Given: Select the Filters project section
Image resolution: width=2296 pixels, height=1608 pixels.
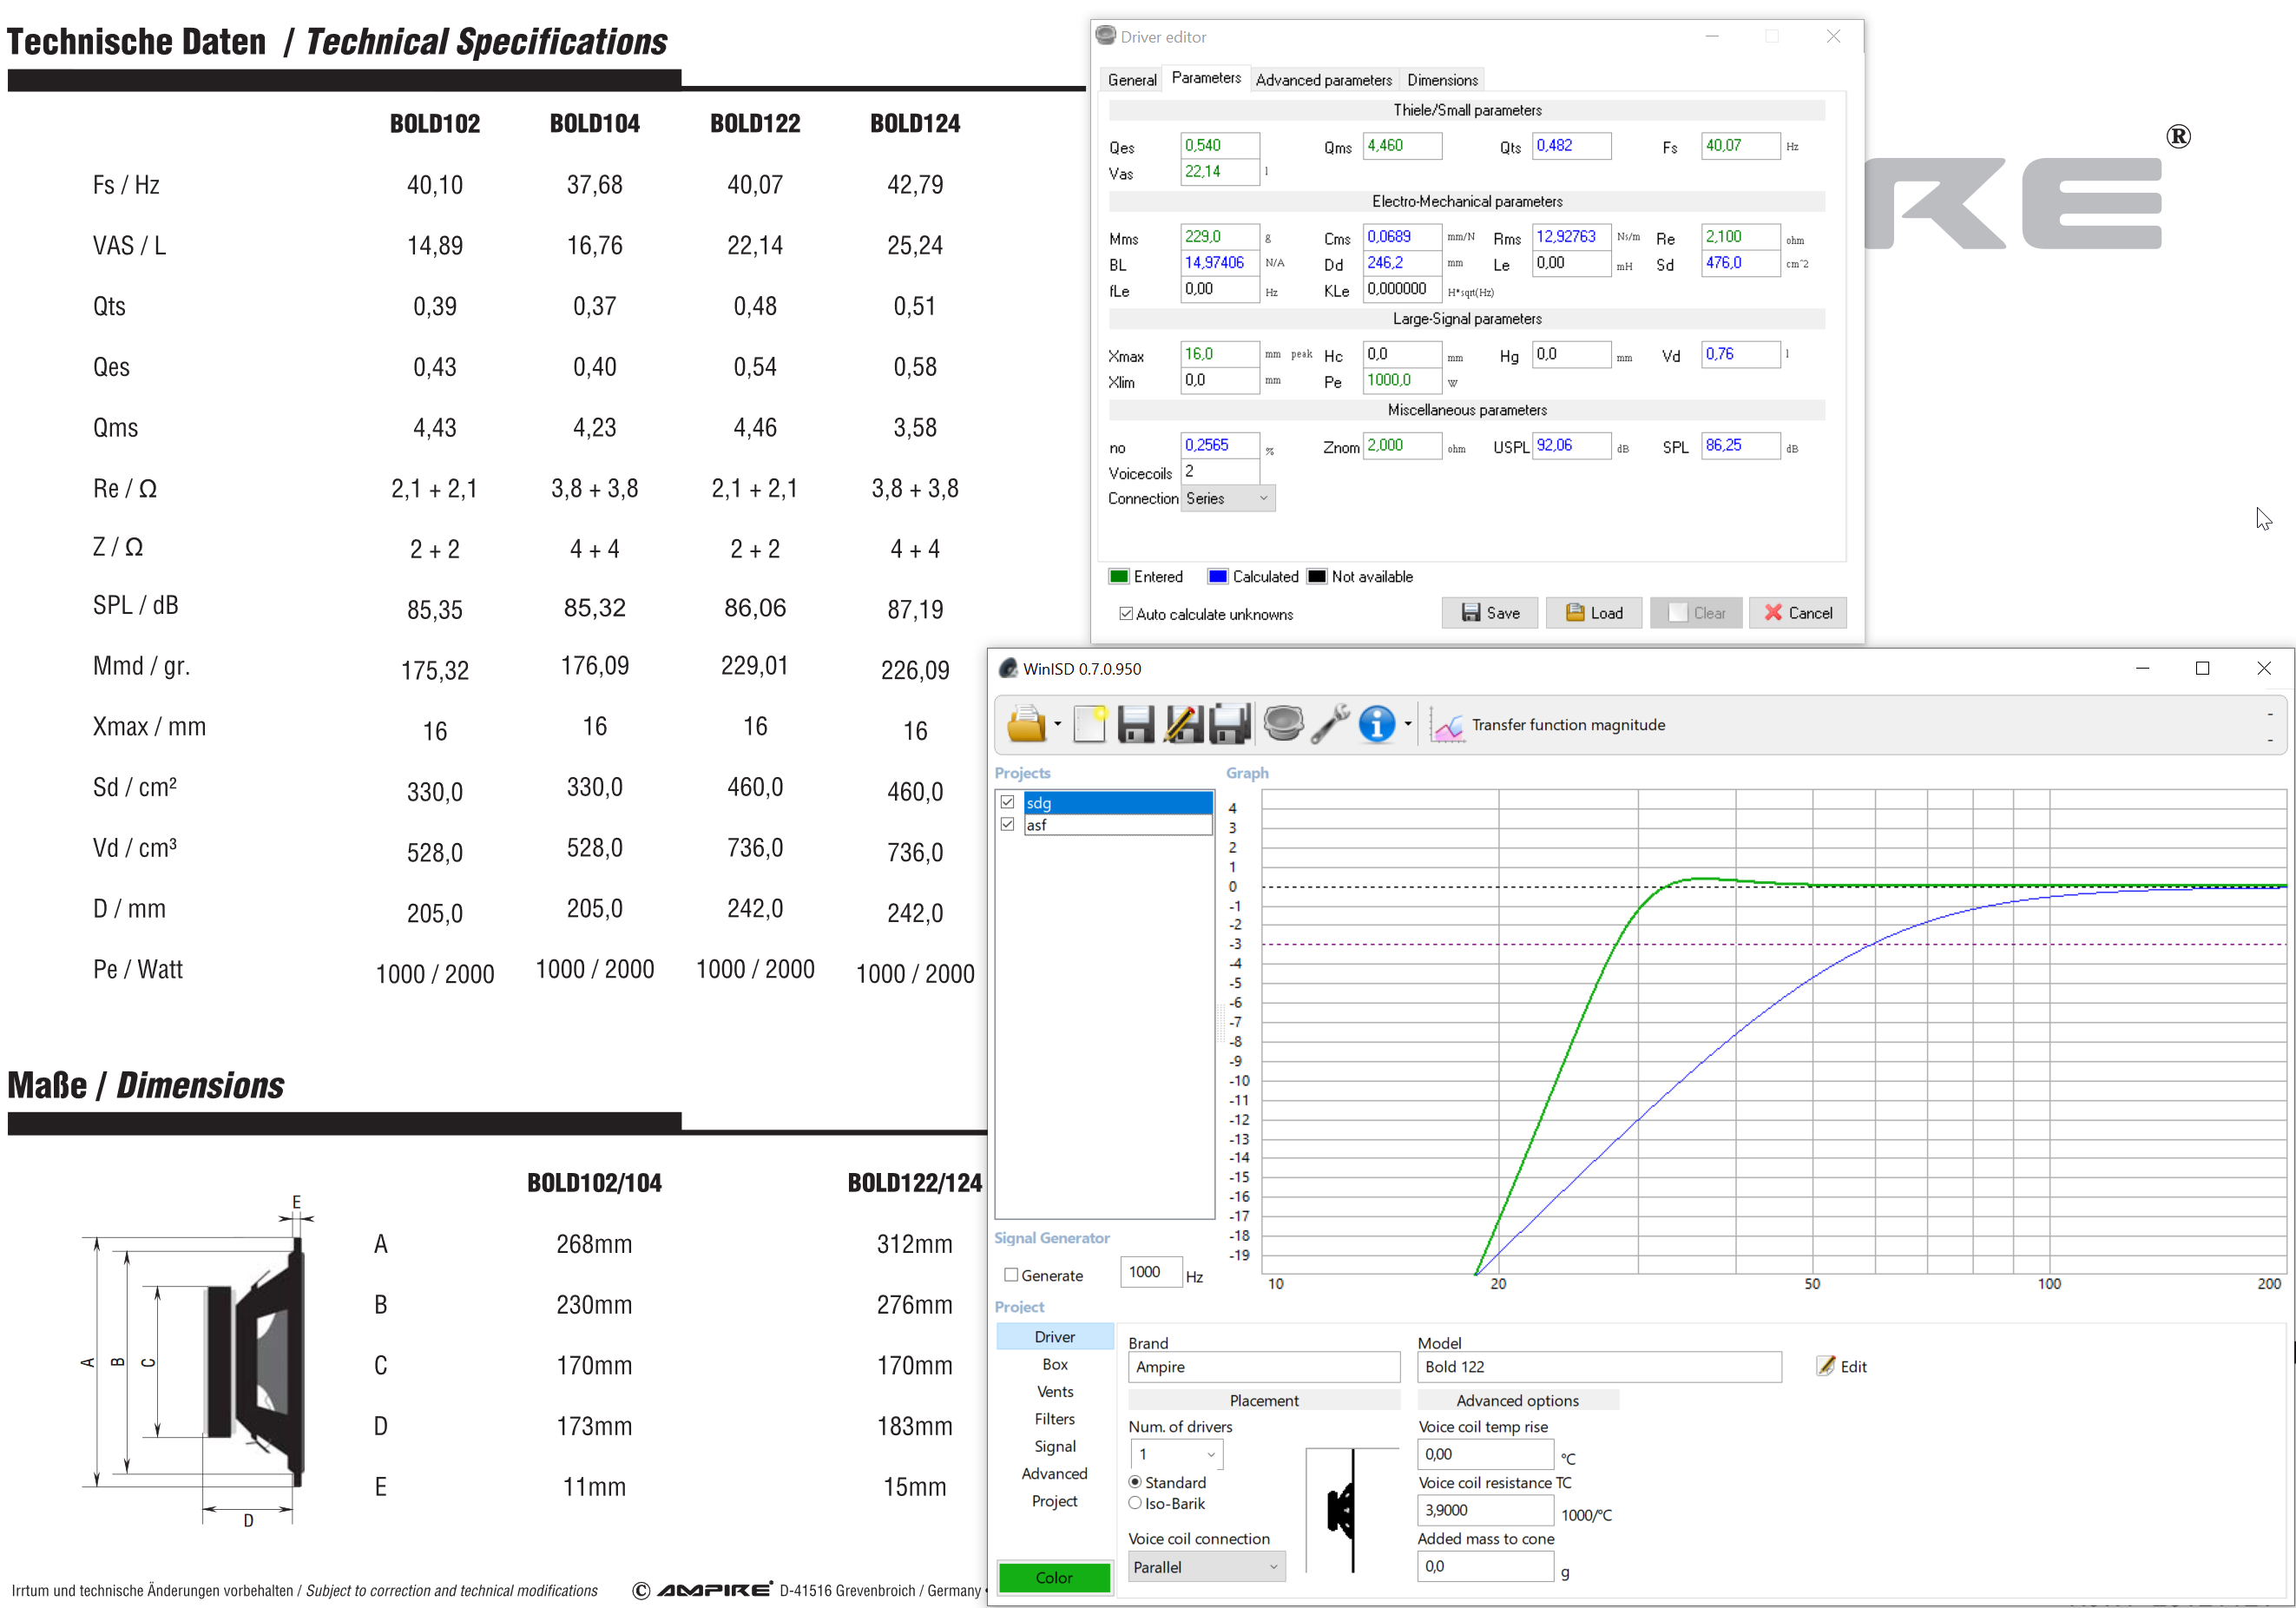Looking at the screenshot, I should click(x=1055, y=1419).
